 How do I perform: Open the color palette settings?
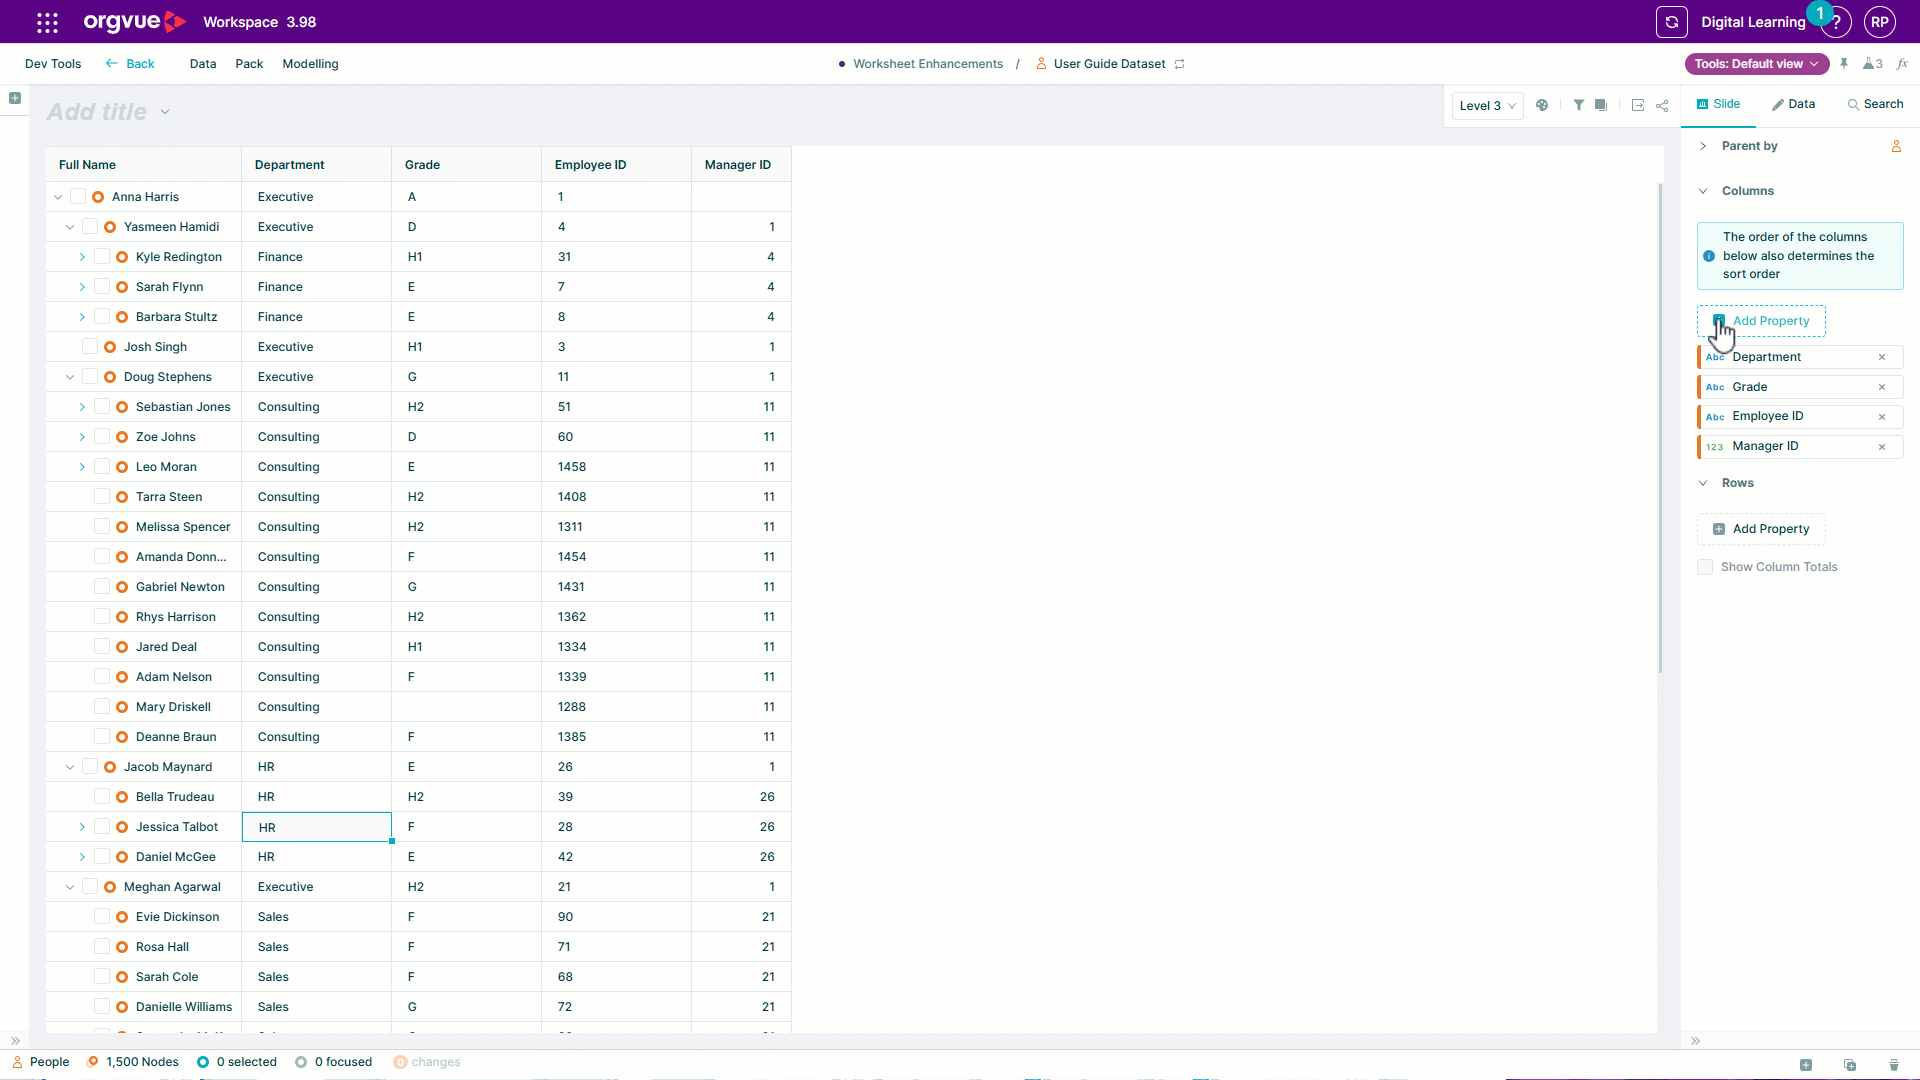[1542, 105]
